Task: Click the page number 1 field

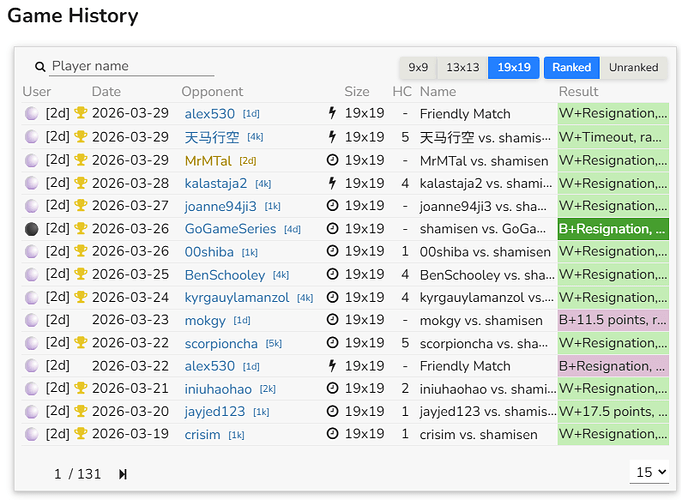Action: [x=59, y=474]
